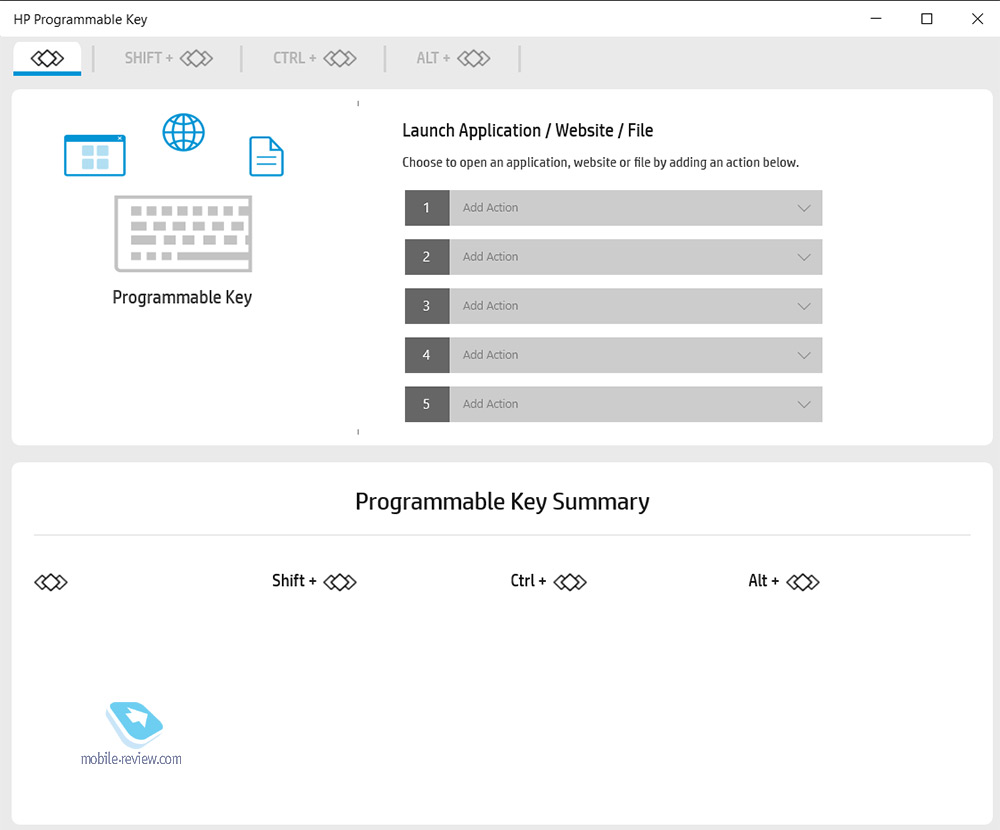Click the keyboard illustration icon
1000x830 pixels.
tap(183, 233)
